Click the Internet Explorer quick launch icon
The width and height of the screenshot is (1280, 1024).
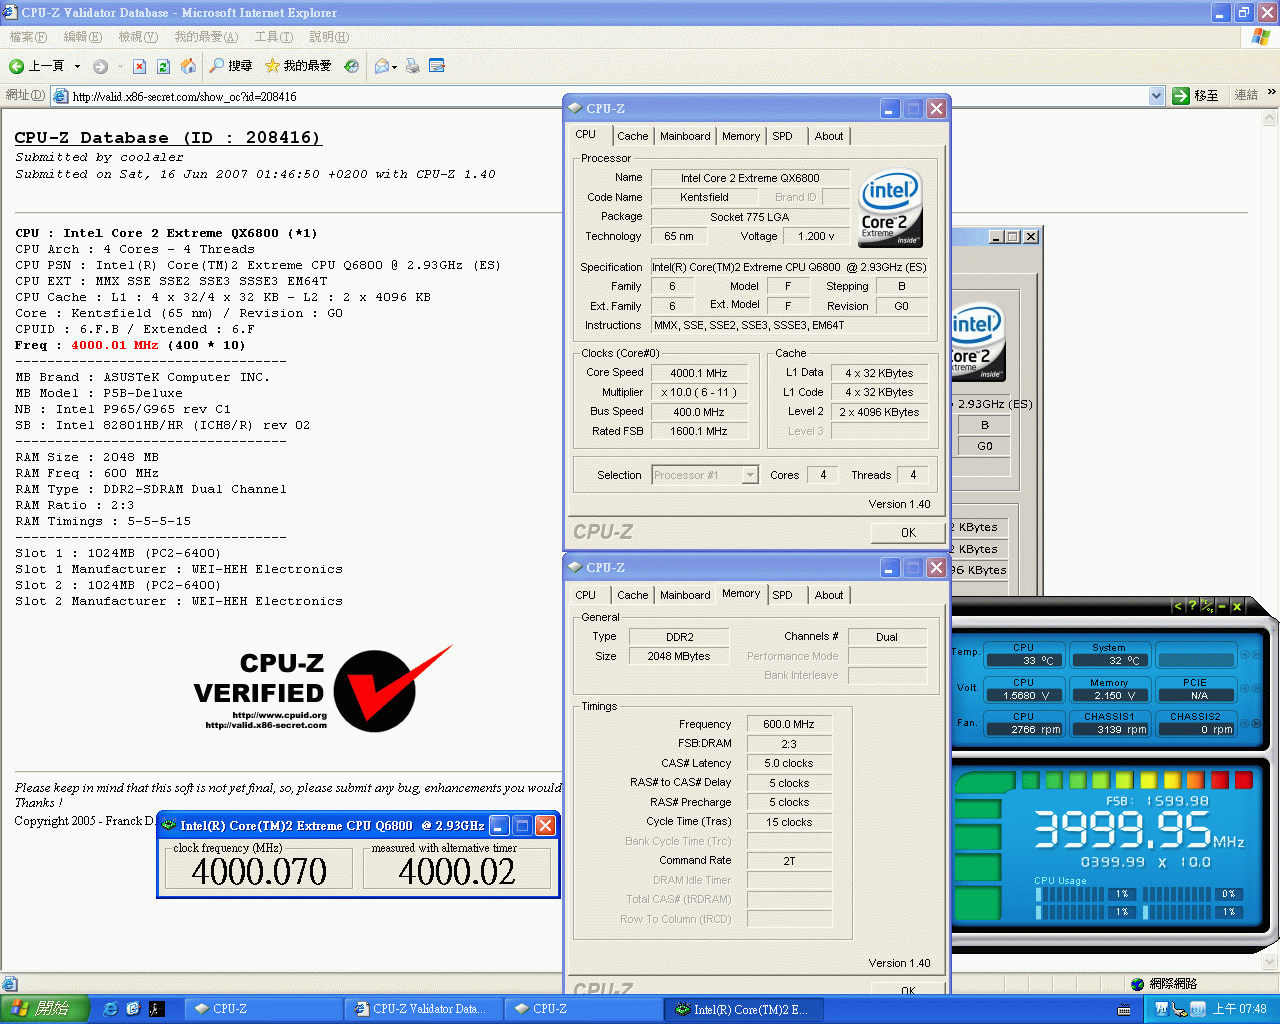(x=110, y=1009)
